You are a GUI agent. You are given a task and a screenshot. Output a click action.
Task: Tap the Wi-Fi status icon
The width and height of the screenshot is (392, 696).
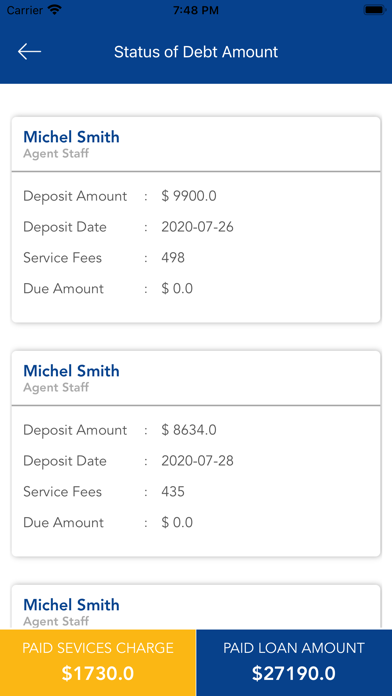(55, 10)
